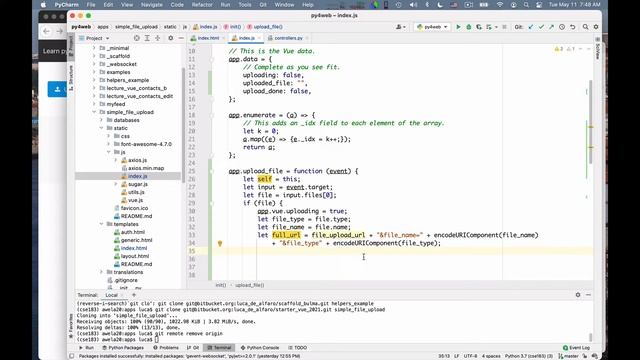Select the Local terminal tab
The image size is (640, 360).
point(111,295)
